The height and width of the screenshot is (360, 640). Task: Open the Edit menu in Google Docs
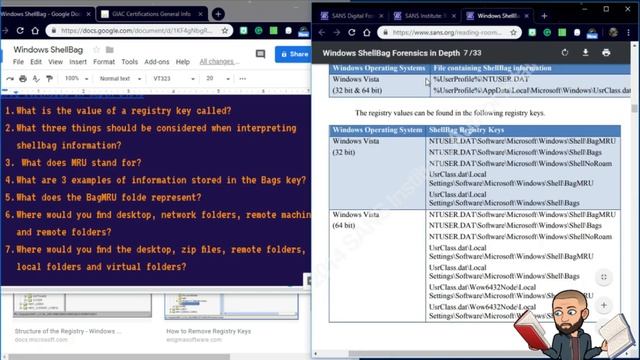(36, 62)
